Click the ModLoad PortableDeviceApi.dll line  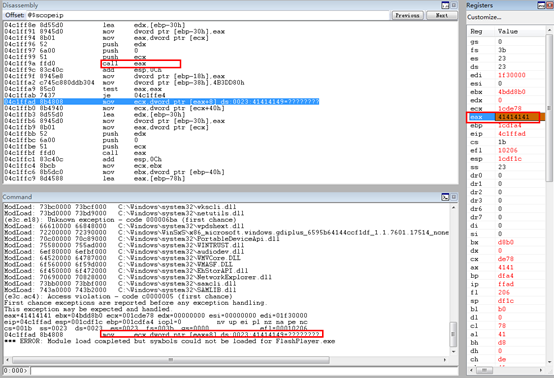(x=142, y=239)
